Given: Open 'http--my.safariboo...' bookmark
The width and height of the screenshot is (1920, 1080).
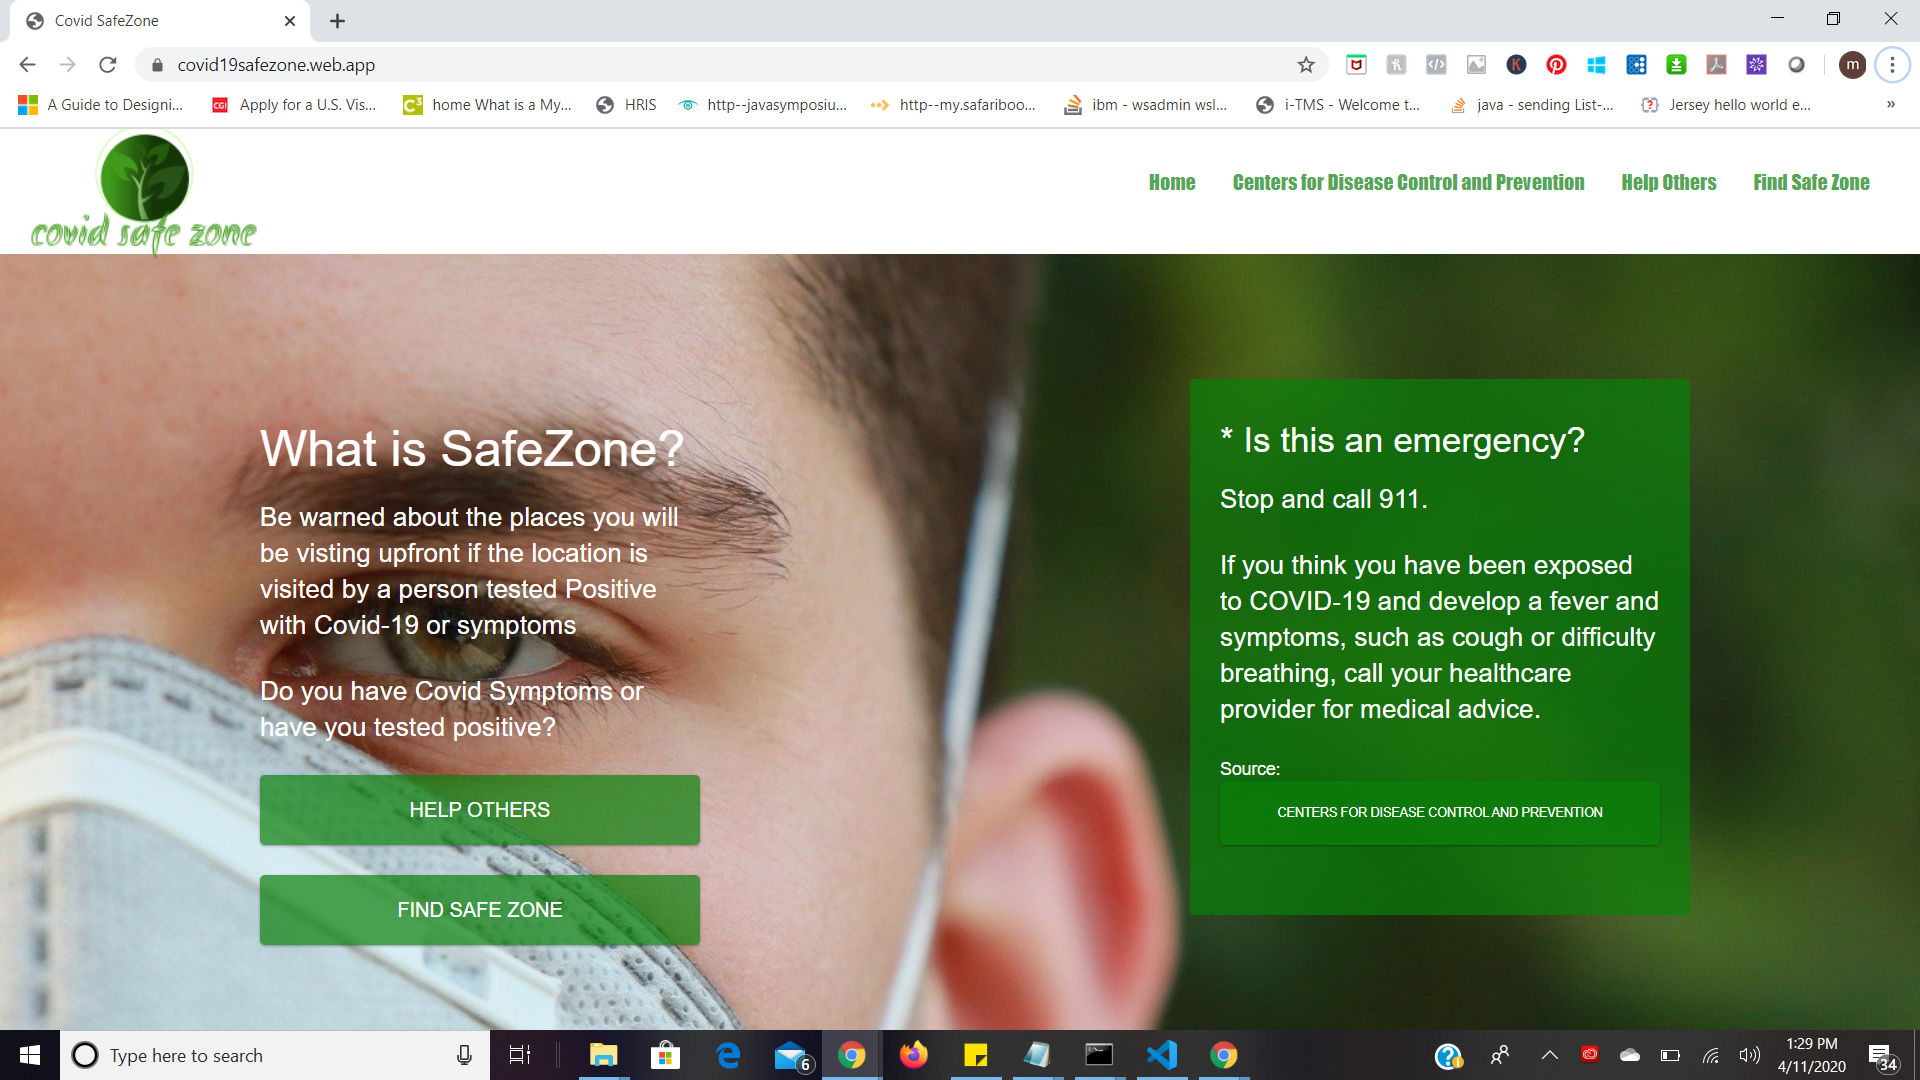Looking at the screenshot, I should click(x=954, y=105).
